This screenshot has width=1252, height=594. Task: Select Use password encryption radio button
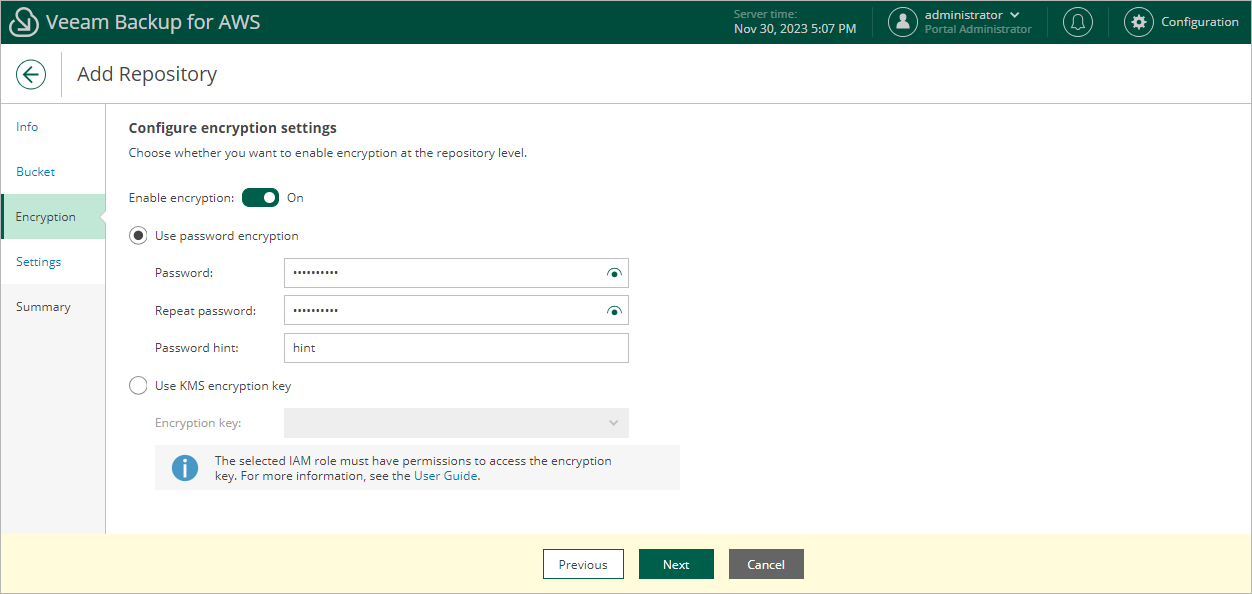coord(138,236)
